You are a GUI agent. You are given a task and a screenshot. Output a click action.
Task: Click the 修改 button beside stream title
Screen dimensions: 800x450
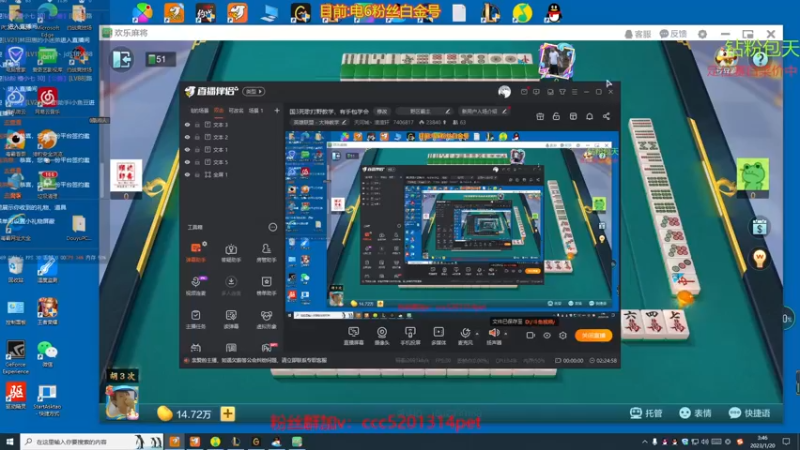(382, 111)
